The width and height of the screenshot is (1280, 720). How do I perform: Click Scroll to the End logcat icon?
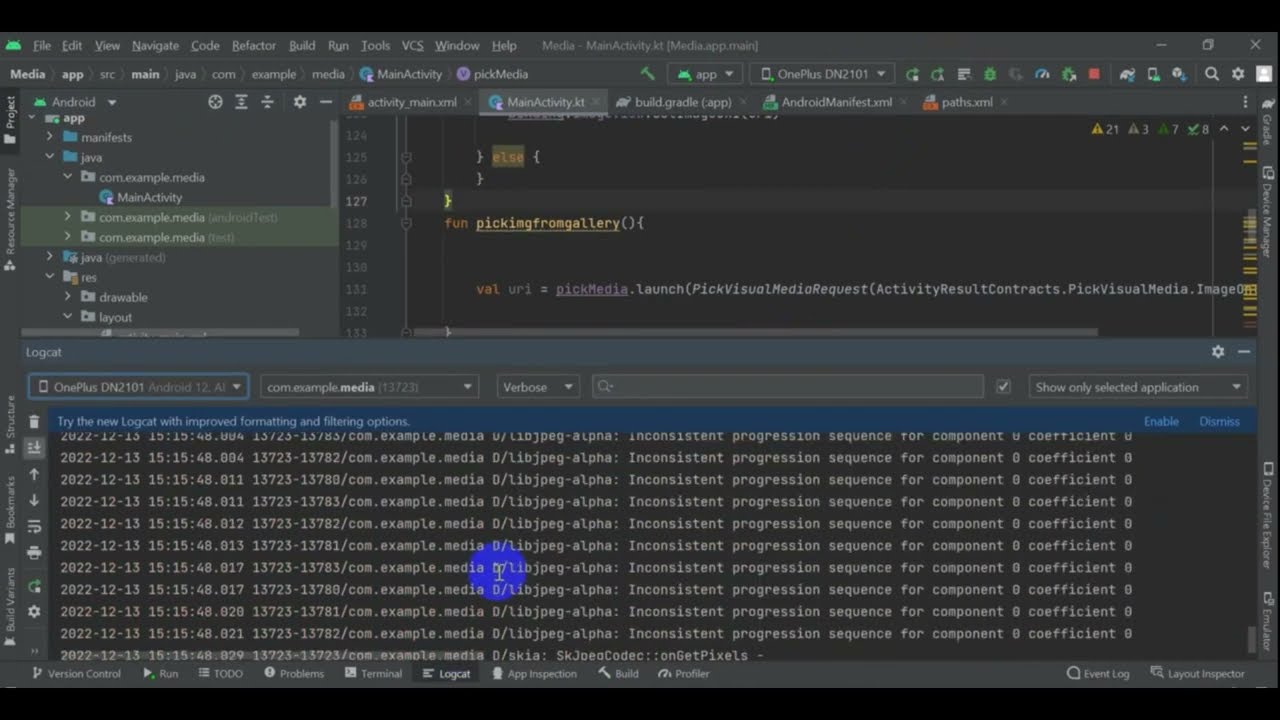(34, 448)
